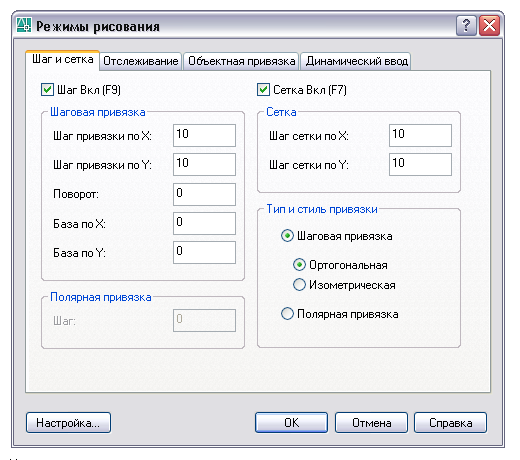Select the Ортогональная radio option
The height and width of the screenshot is (460, 520).
(x=299, y=265)
